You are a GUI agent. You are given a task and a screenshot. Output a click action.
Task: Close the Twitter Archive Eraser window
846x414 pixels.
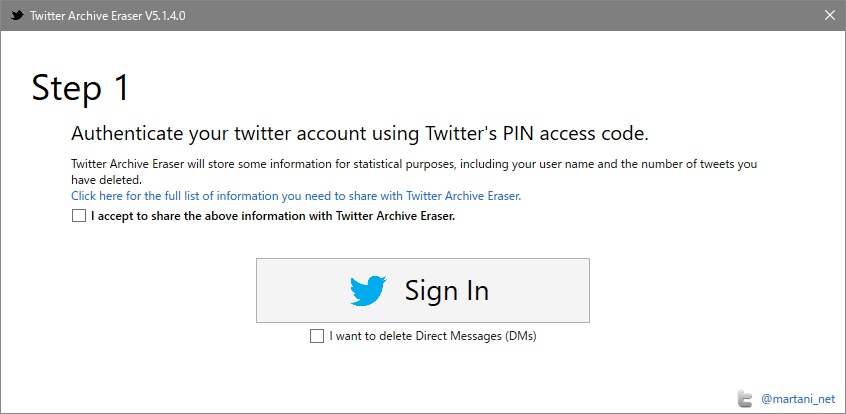(830, 15)
